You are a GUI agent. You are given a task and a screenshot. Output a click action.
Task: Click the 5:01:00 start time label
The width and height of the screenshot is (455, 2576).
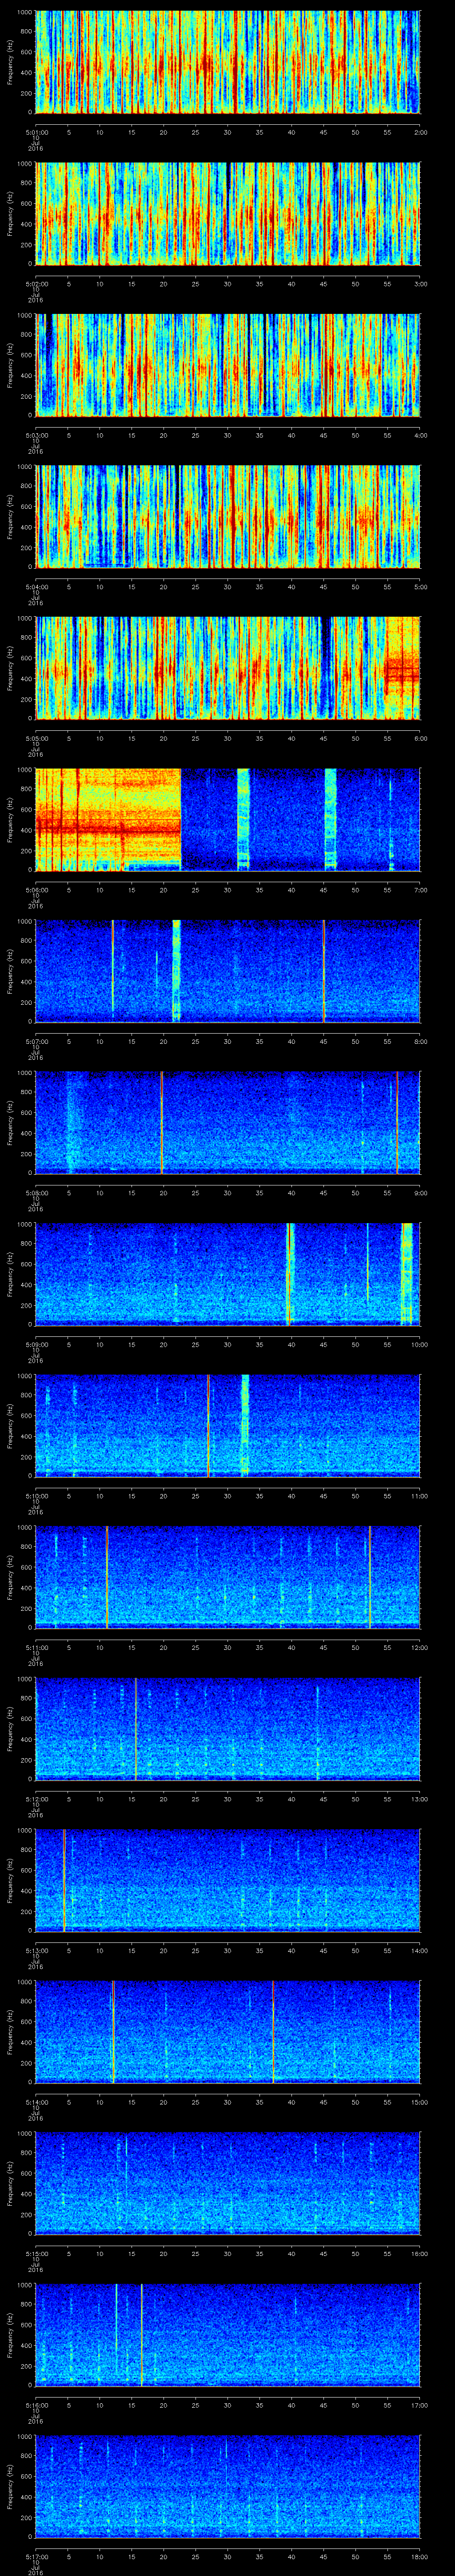(35, 132)
